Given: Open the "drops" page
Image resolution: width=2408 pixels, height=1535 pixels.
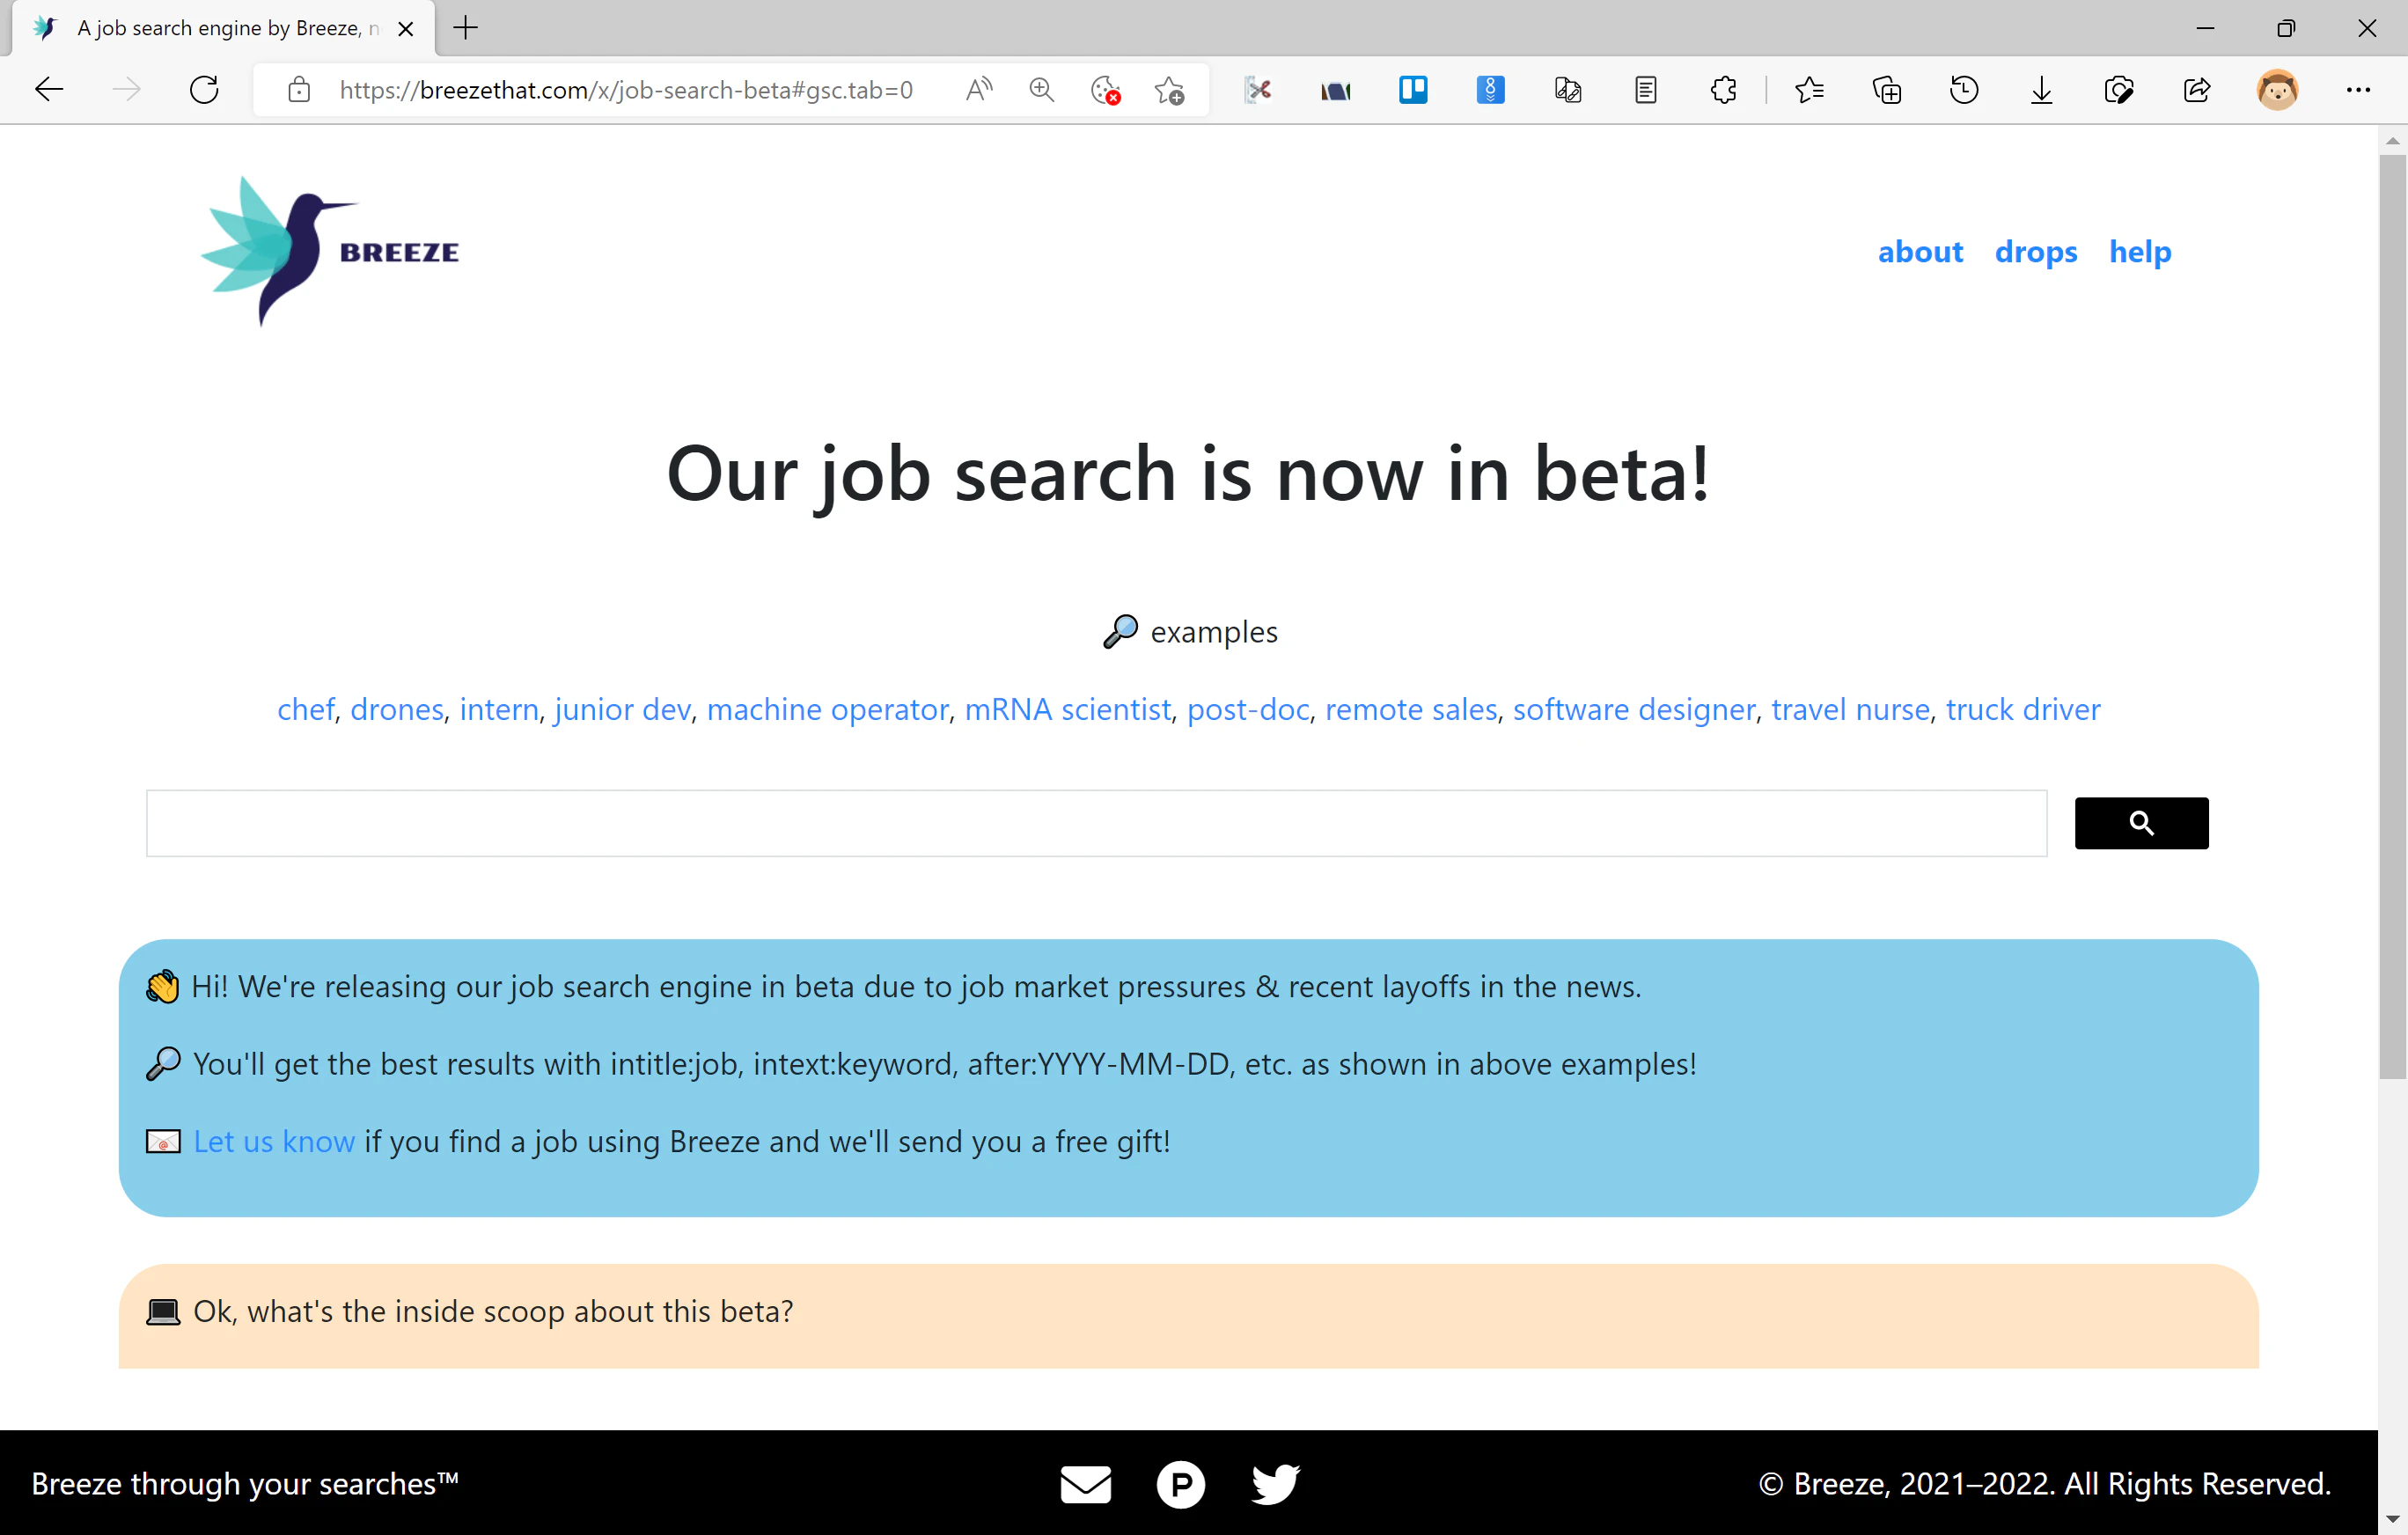Looking at the screenshot, I should coord(2036,251).
